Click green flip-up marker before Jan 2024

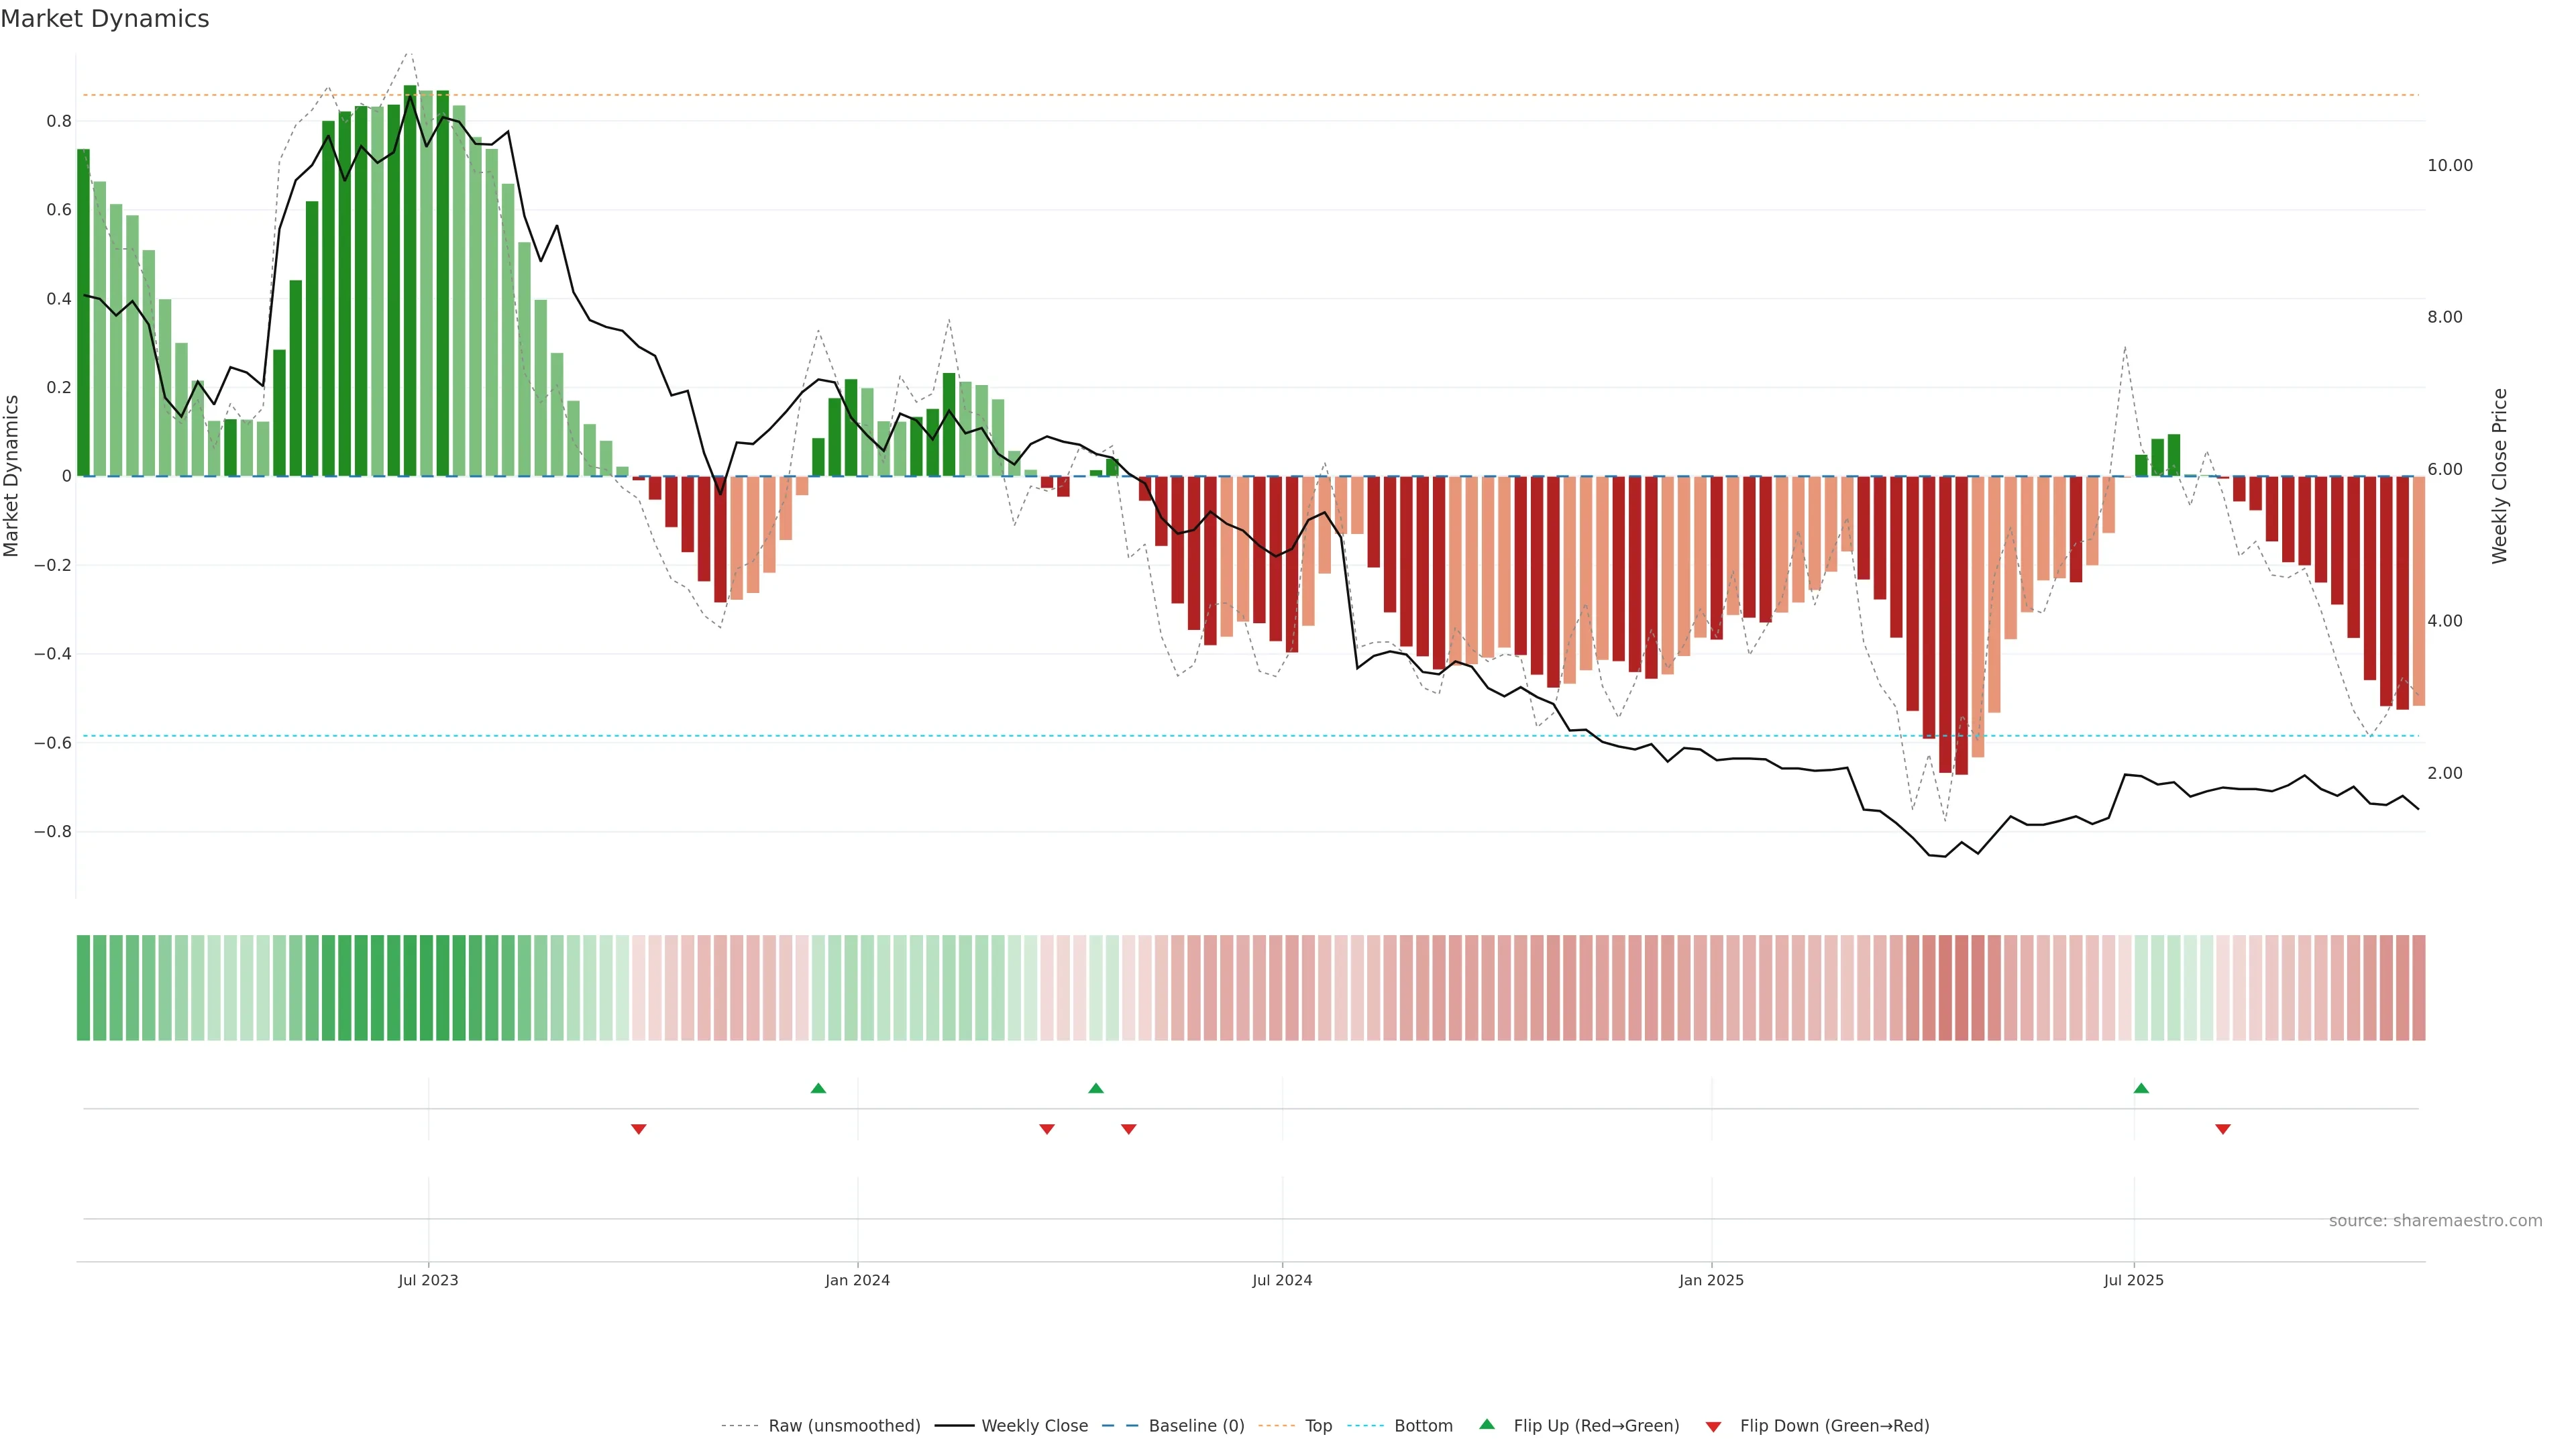[818, 1088]
